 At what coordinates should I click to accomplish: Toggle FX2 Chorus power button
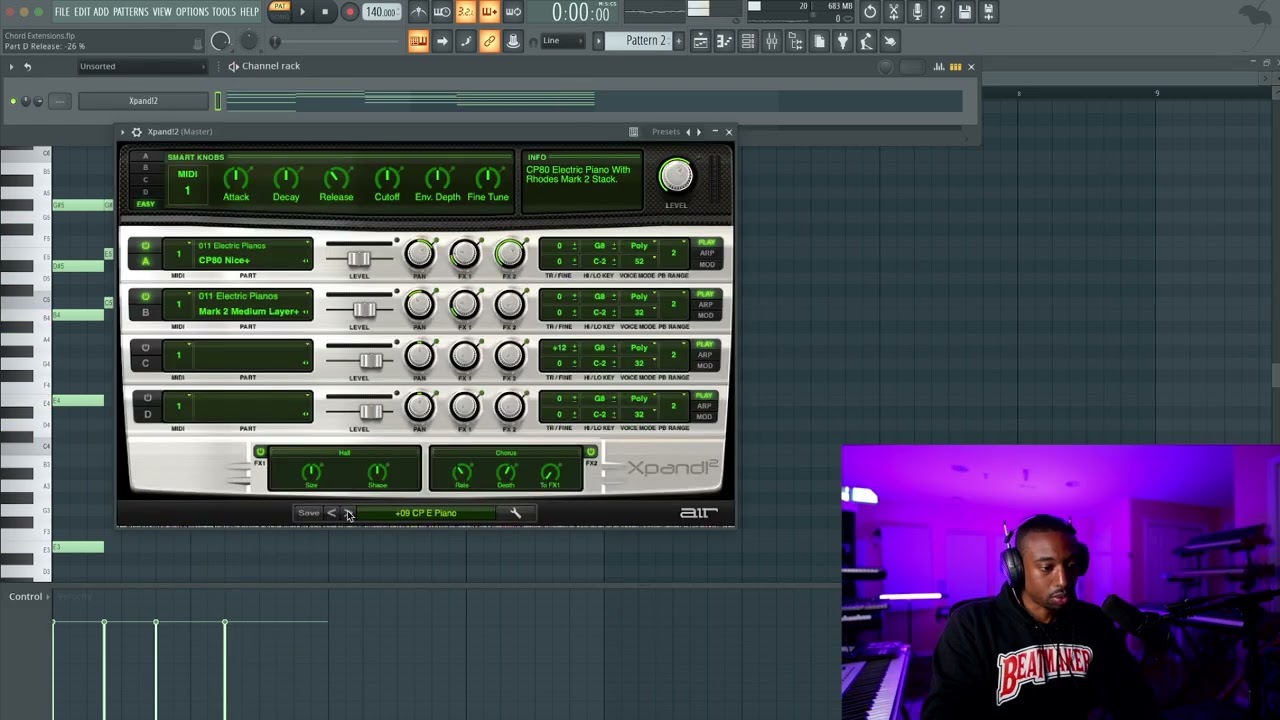[x=591, y=452]
